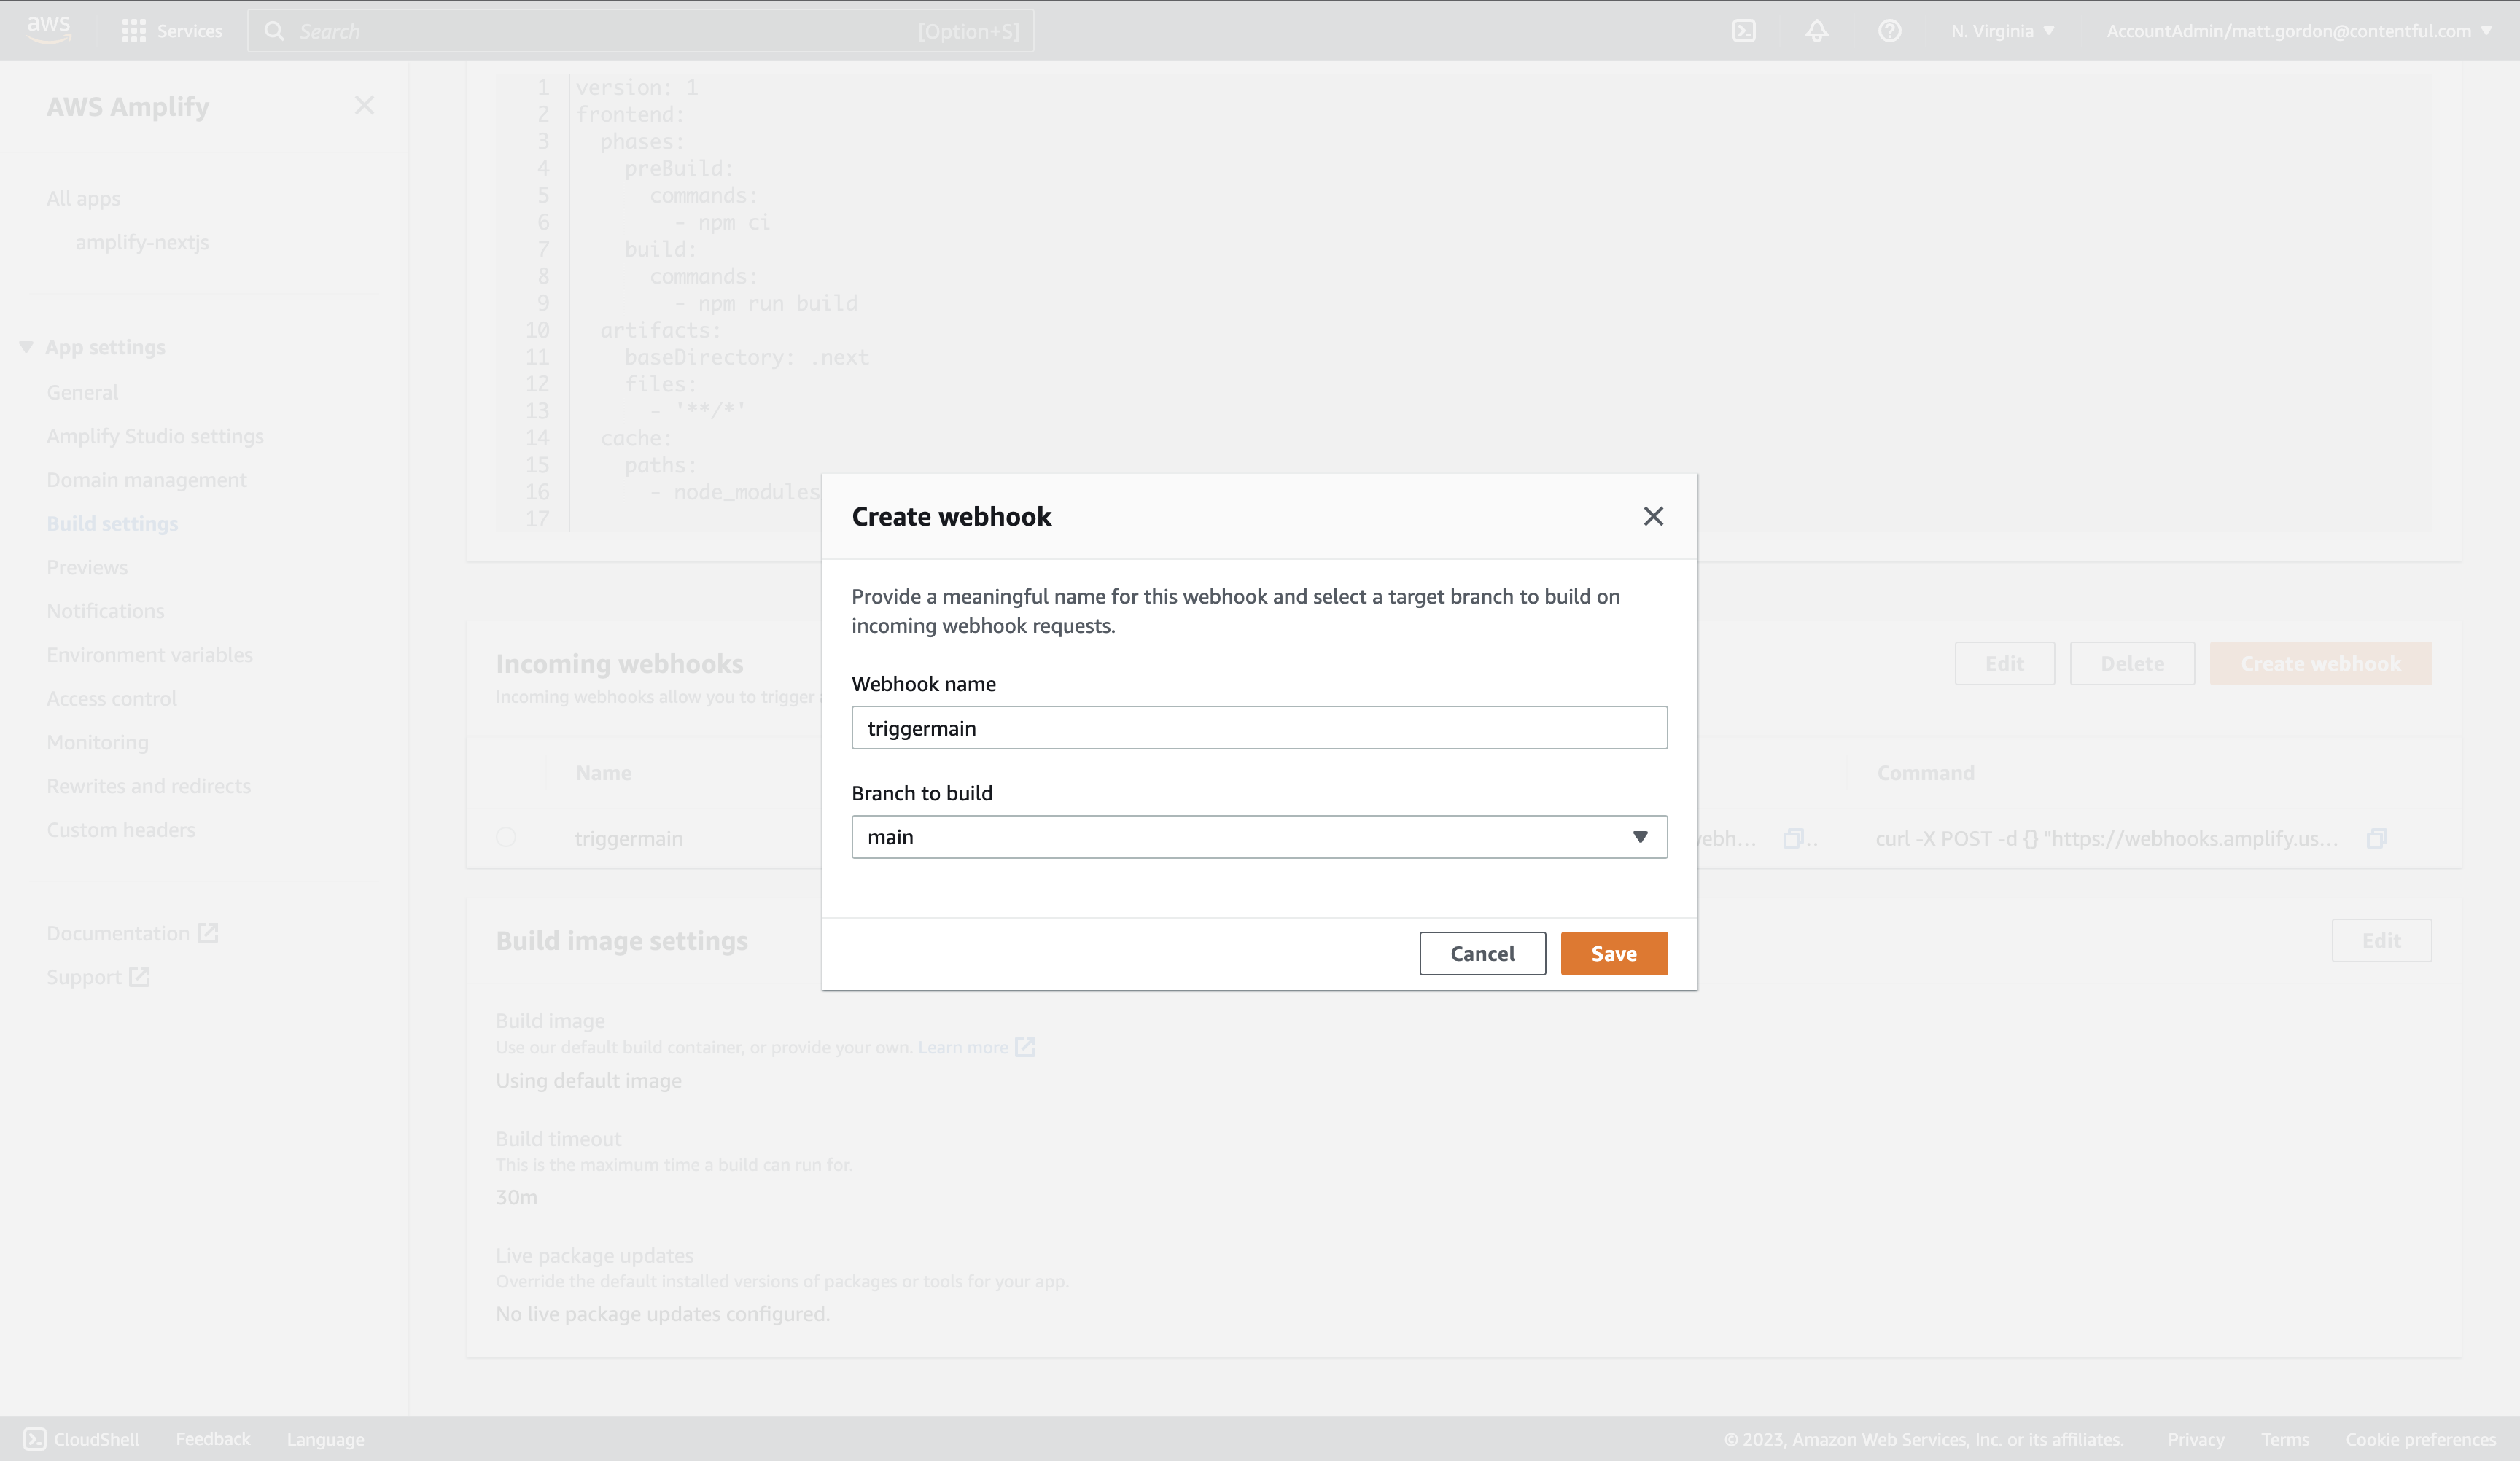Click the copy curl command icon

pyautogui.click(x=2376, y=837)
